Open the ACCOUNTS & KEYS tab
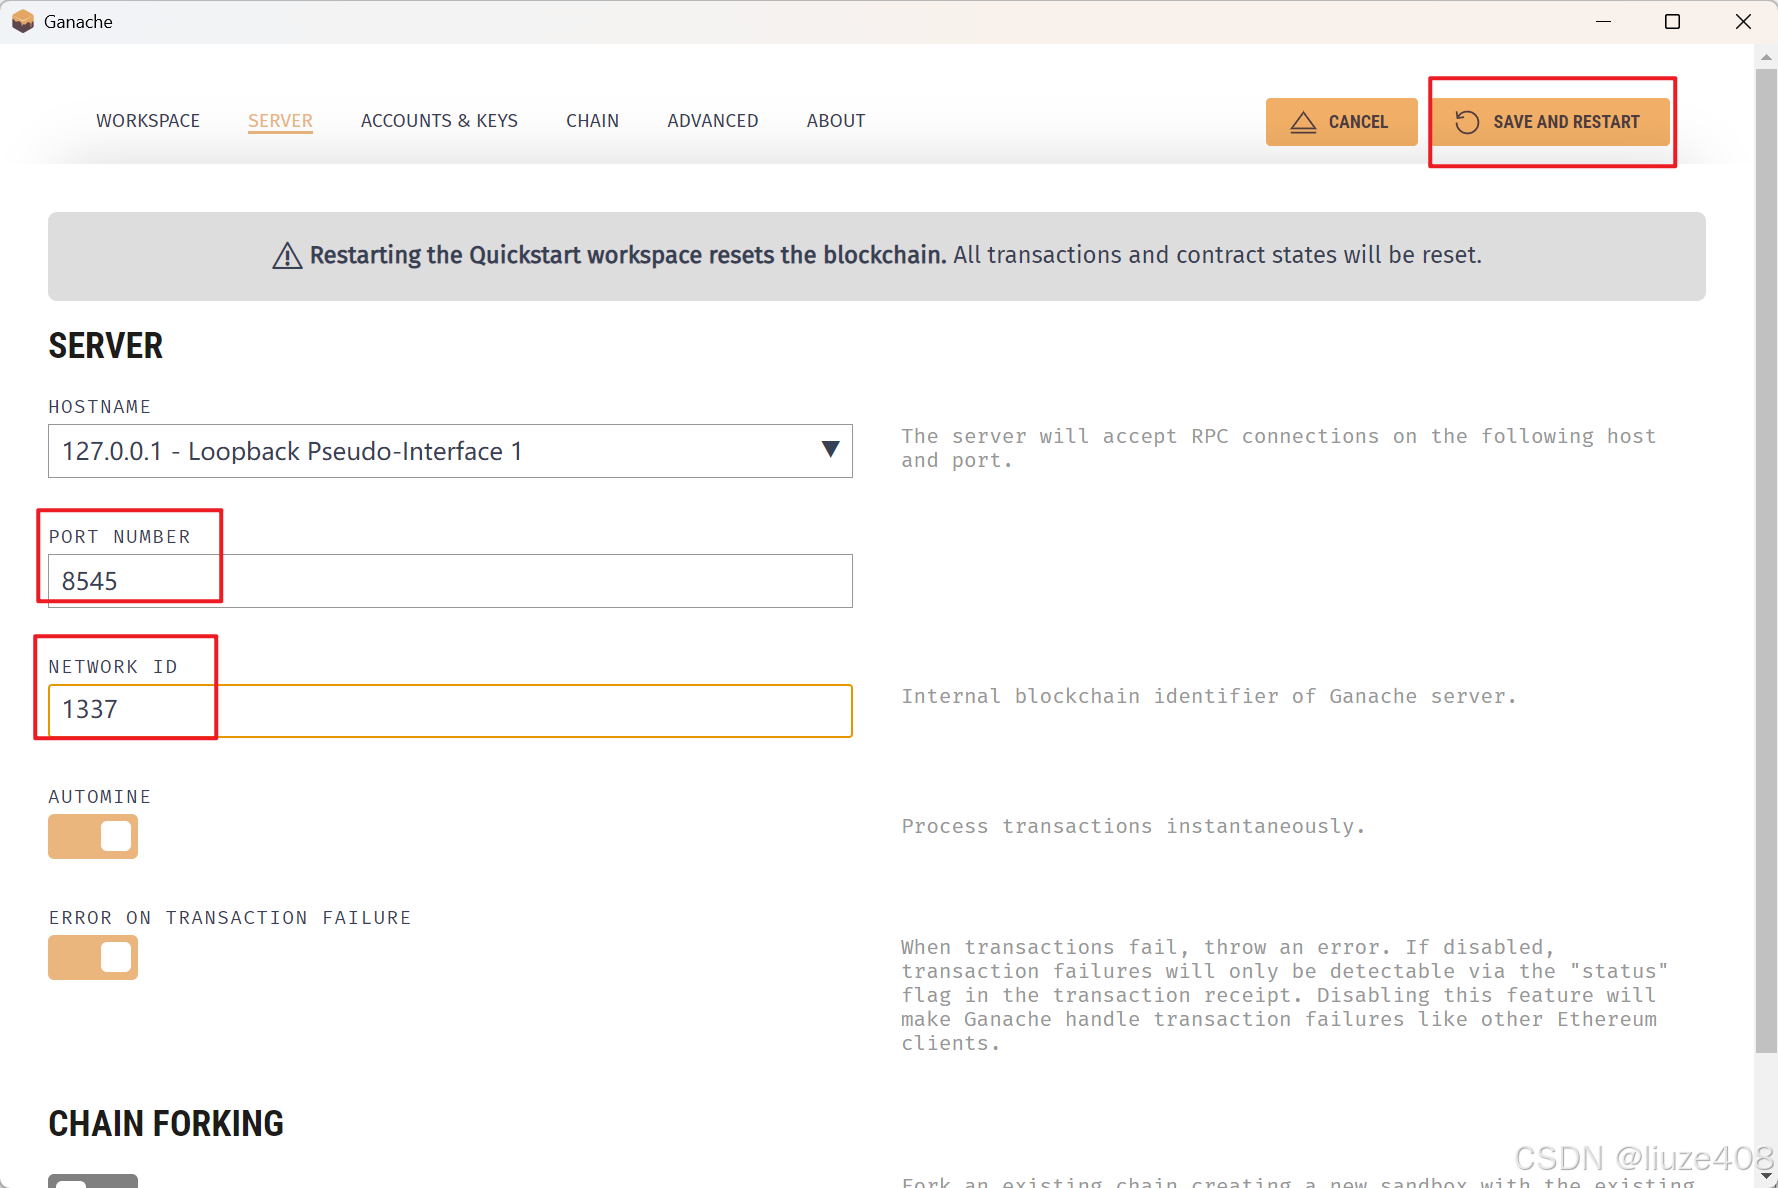1778x1188 pixels. point(439,121)
